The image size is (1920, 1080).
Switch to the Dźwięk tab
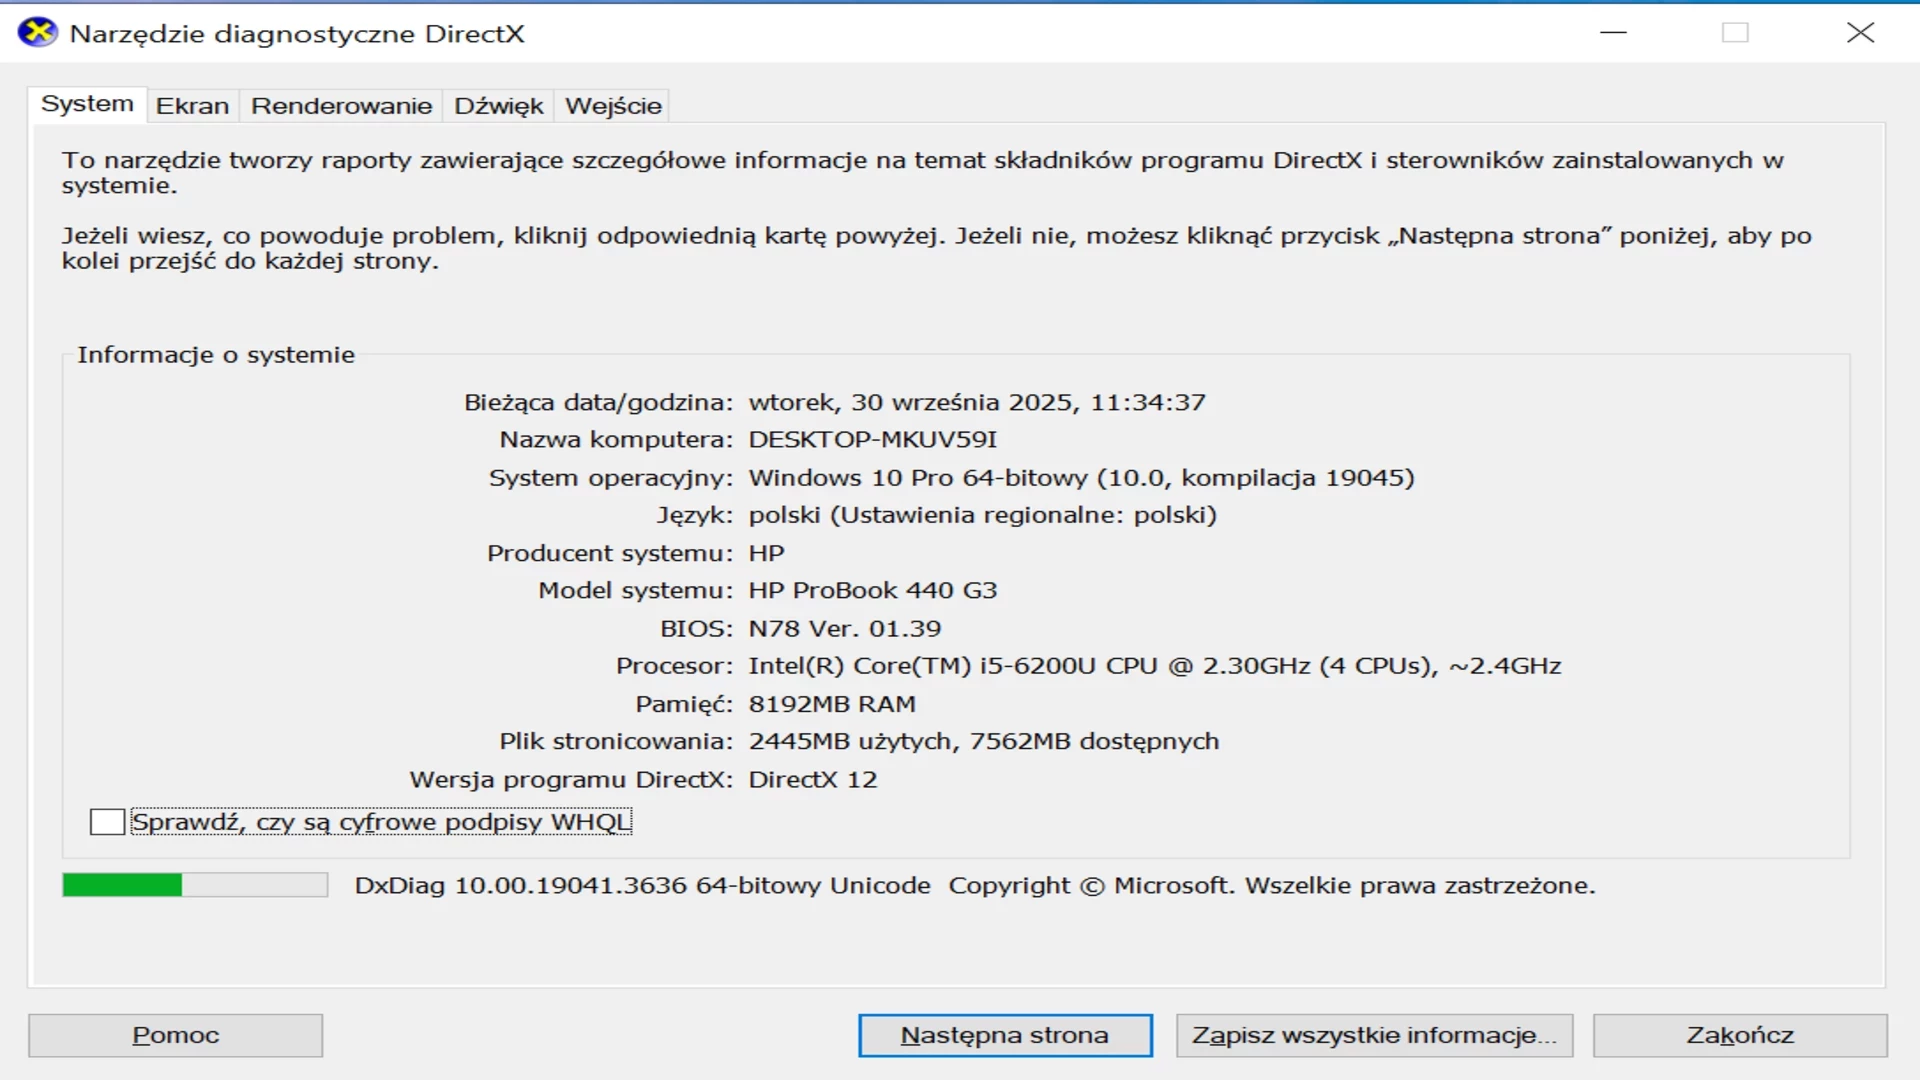[x=498, y=106]
